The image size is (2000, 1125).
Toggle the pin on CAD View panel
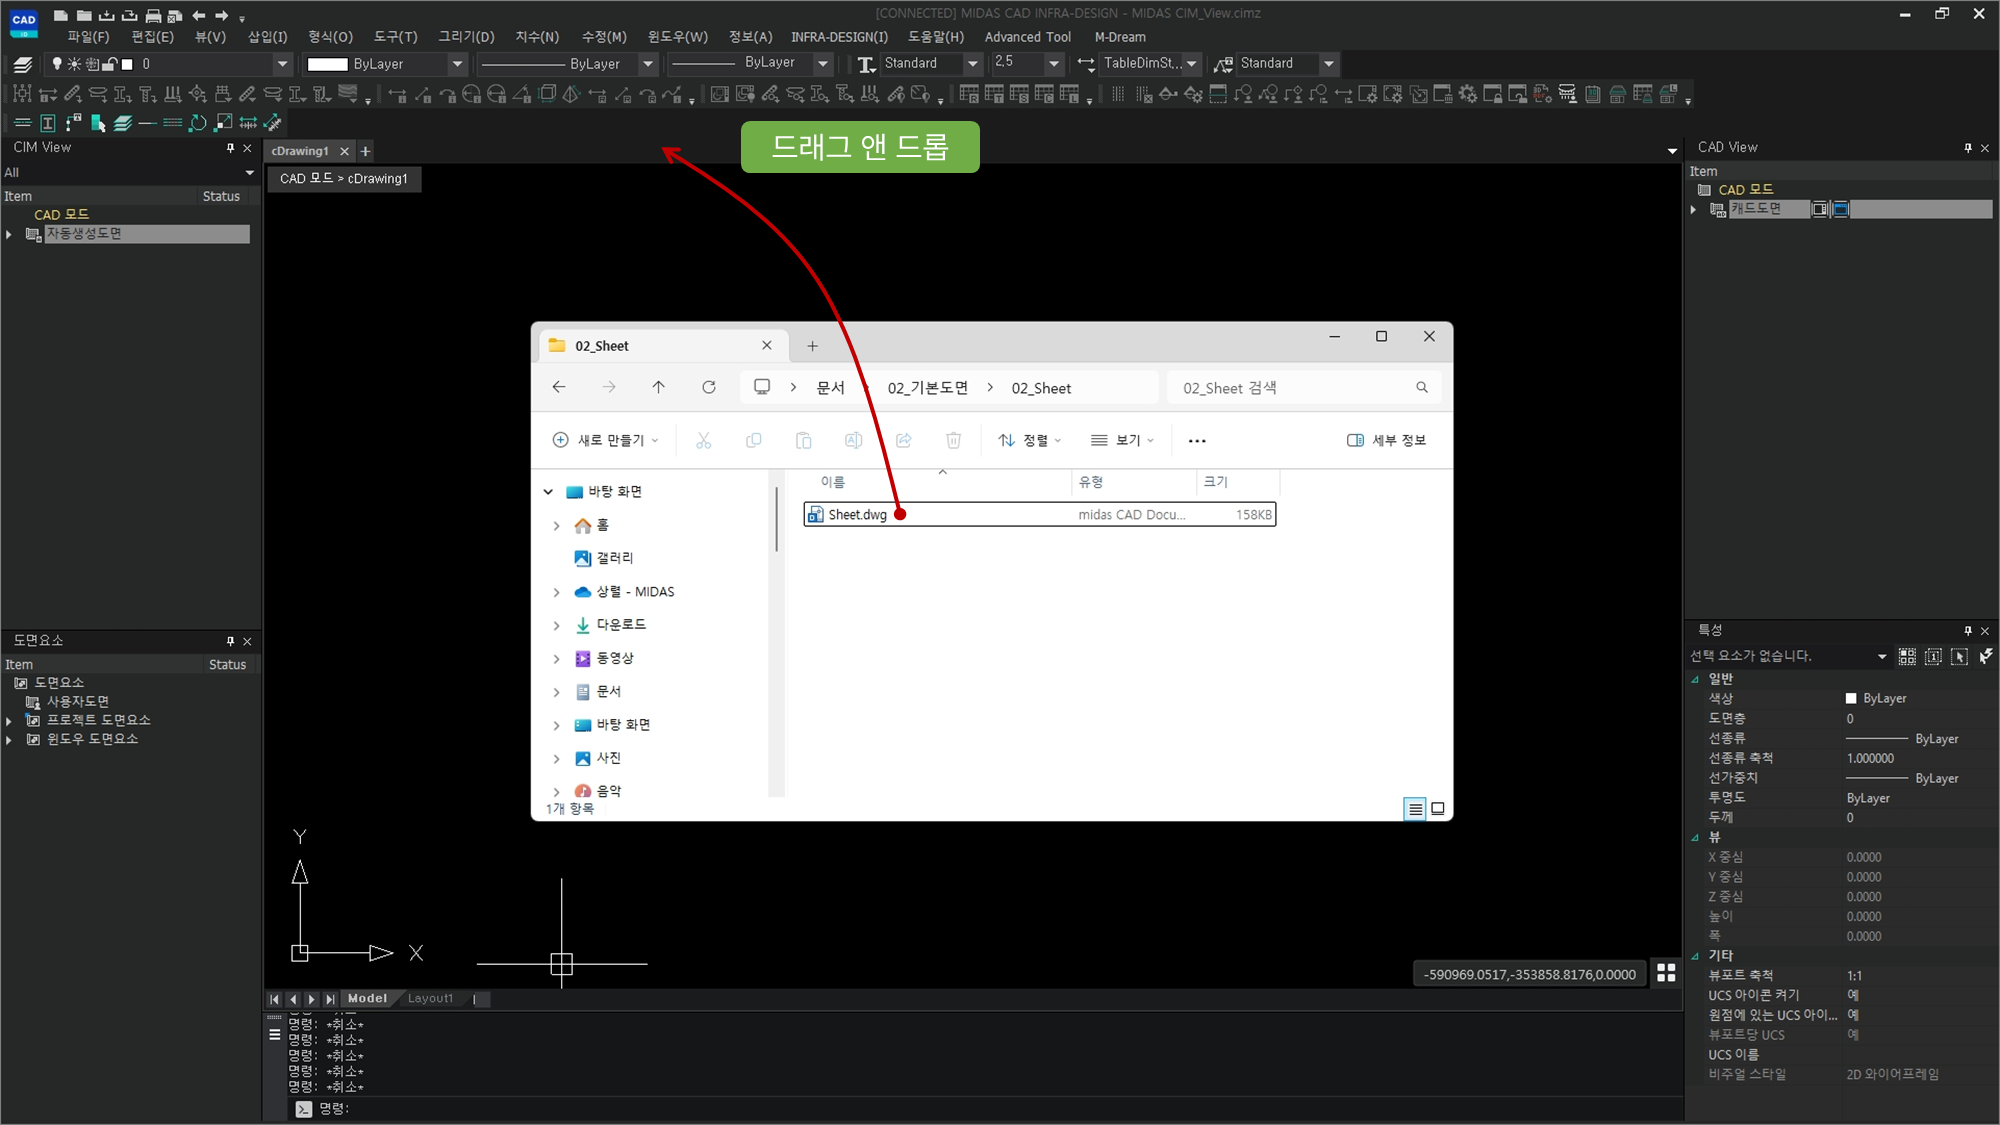tap(1967, 148)
